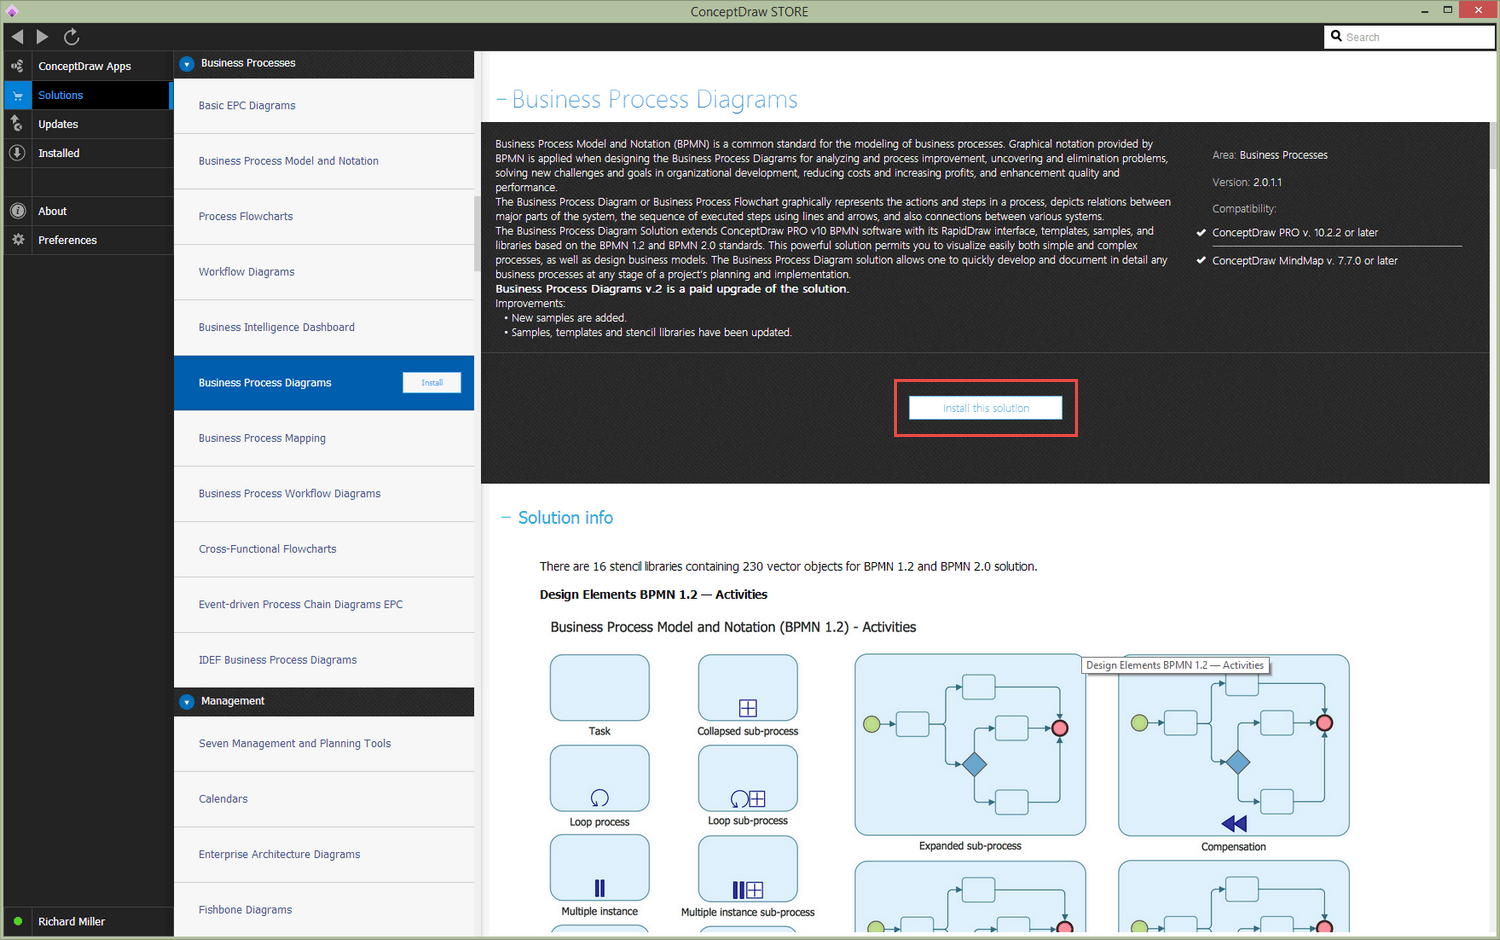Select Process Flowcharts solution
Image resolution: width=1500 pixels, height=940 pixels.
click(x=324, y=217)
